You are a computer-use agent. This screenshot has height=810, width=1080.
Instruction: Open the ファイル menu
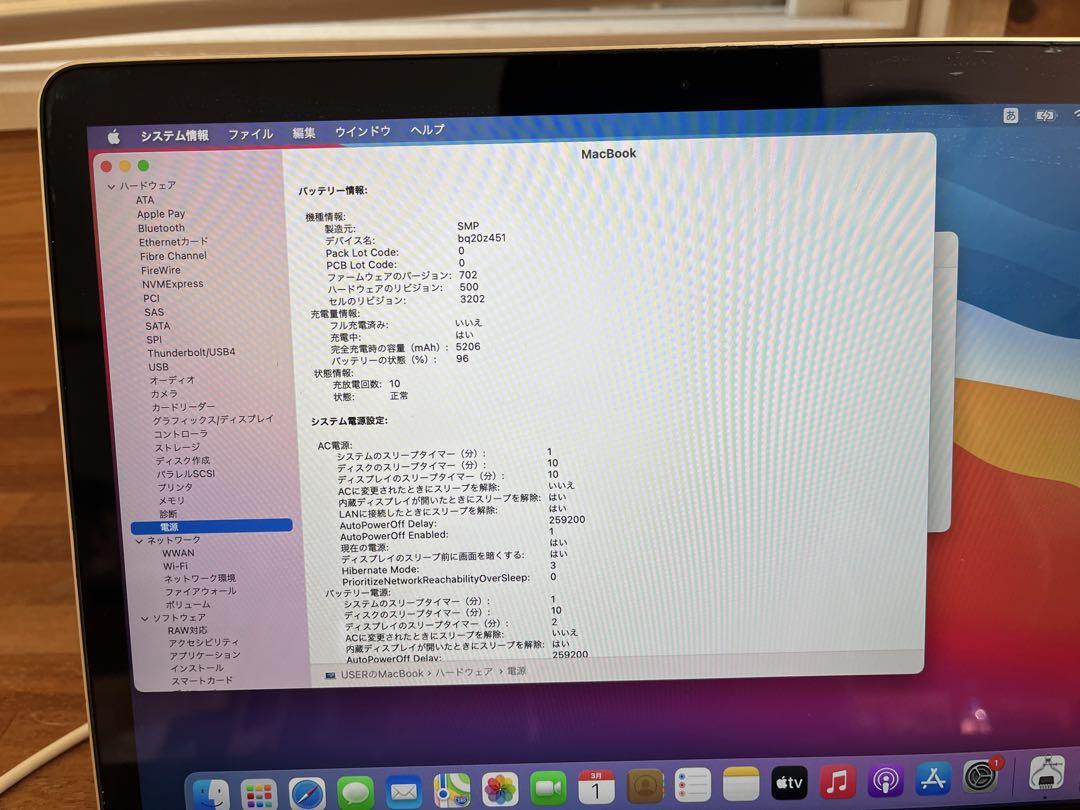(251, 134)
